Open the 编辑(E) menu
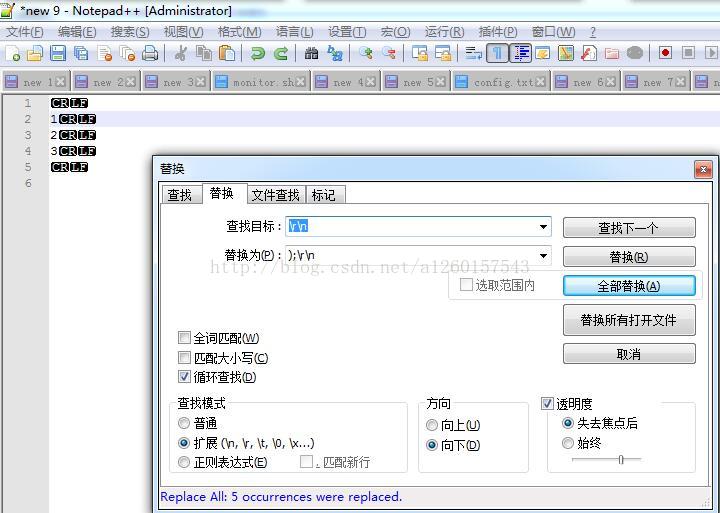720x513 pixels. [77, 32]
